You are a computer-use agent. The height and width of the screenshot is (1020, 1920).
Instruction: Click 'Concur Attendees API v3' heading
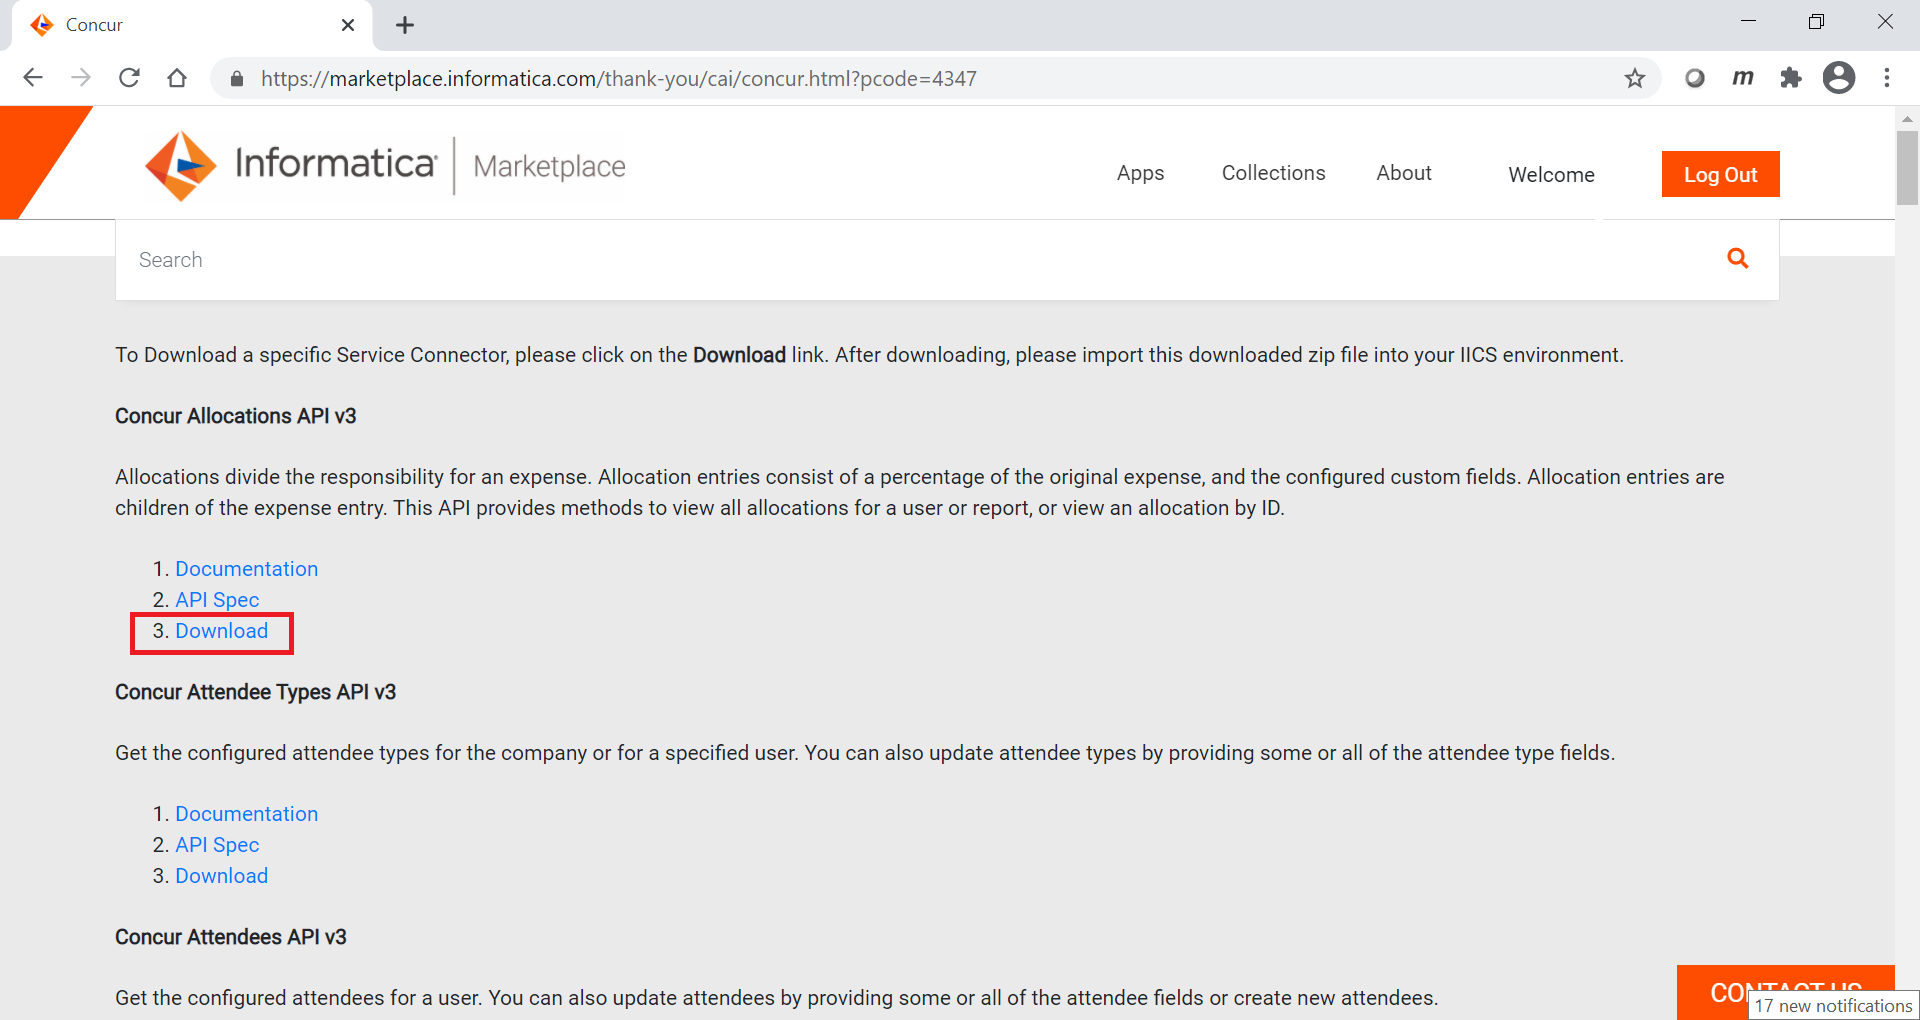click(230, 937)
